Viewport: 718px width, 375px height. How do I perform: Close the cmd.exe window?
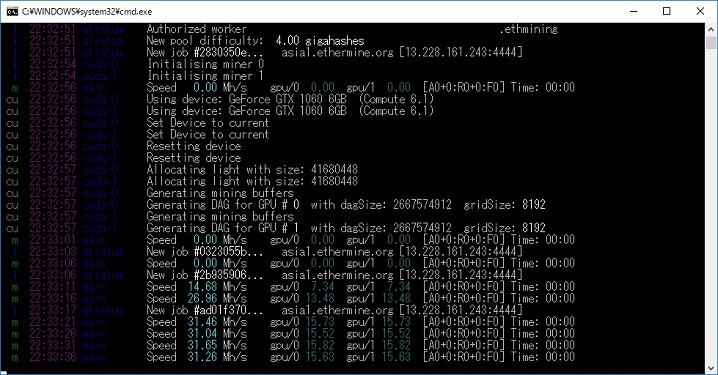click(x=700, y=11)
